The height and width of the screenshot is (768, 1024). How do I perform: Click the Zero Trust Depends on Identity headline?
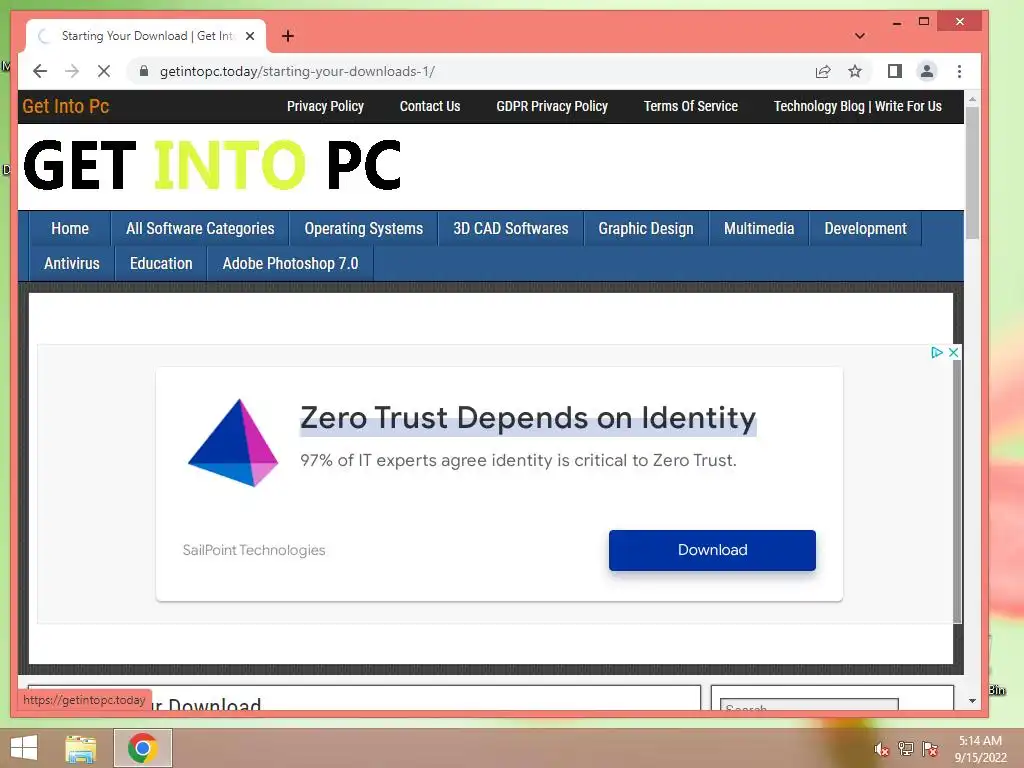pos(528,418)
